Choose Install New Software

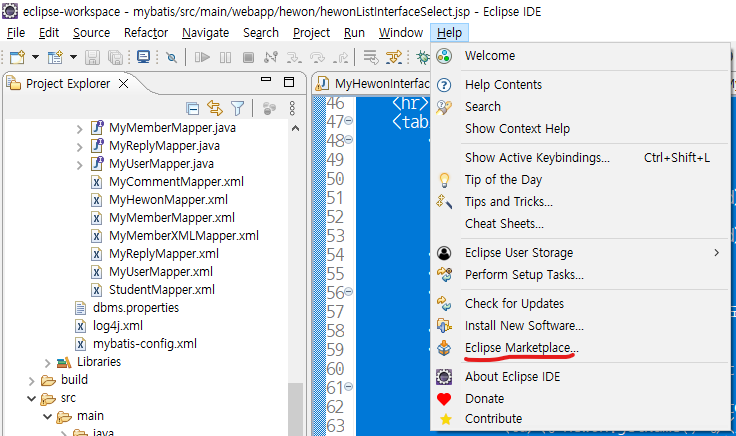point(580,326)
